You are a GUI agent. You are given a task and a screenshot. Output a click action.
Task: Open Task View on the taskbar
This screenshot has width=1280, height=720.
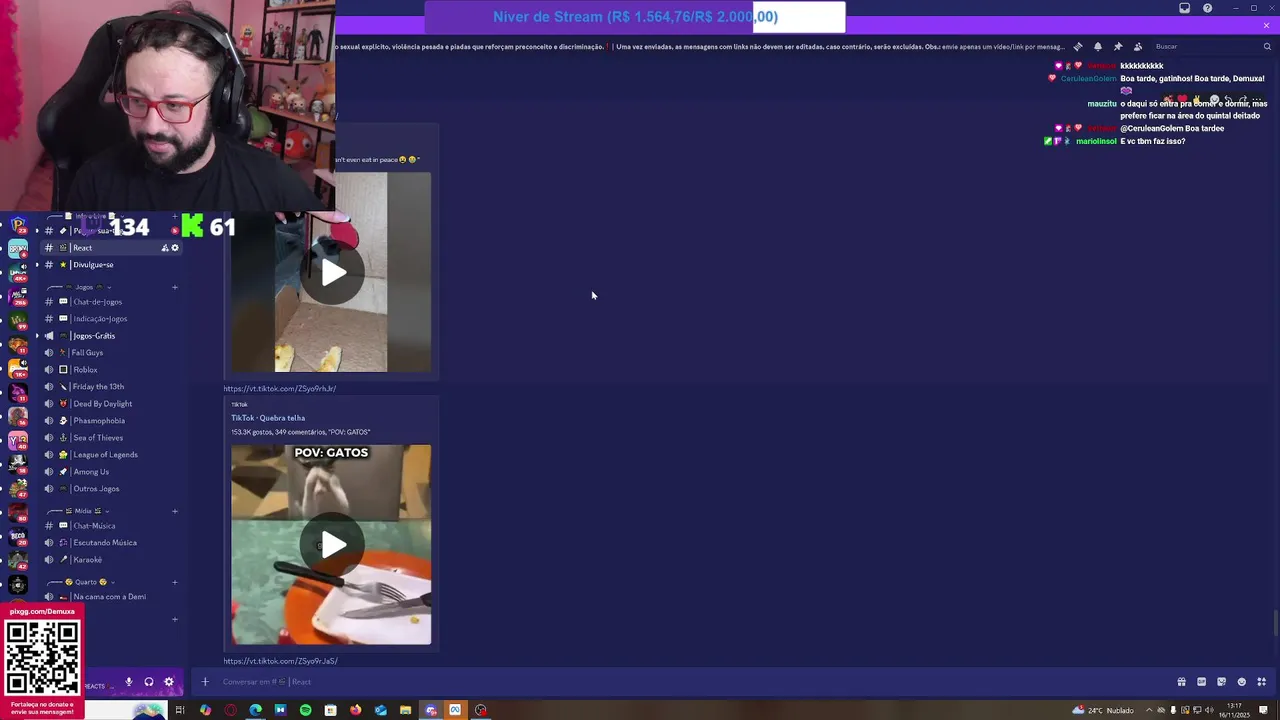[x=180, y=710]
